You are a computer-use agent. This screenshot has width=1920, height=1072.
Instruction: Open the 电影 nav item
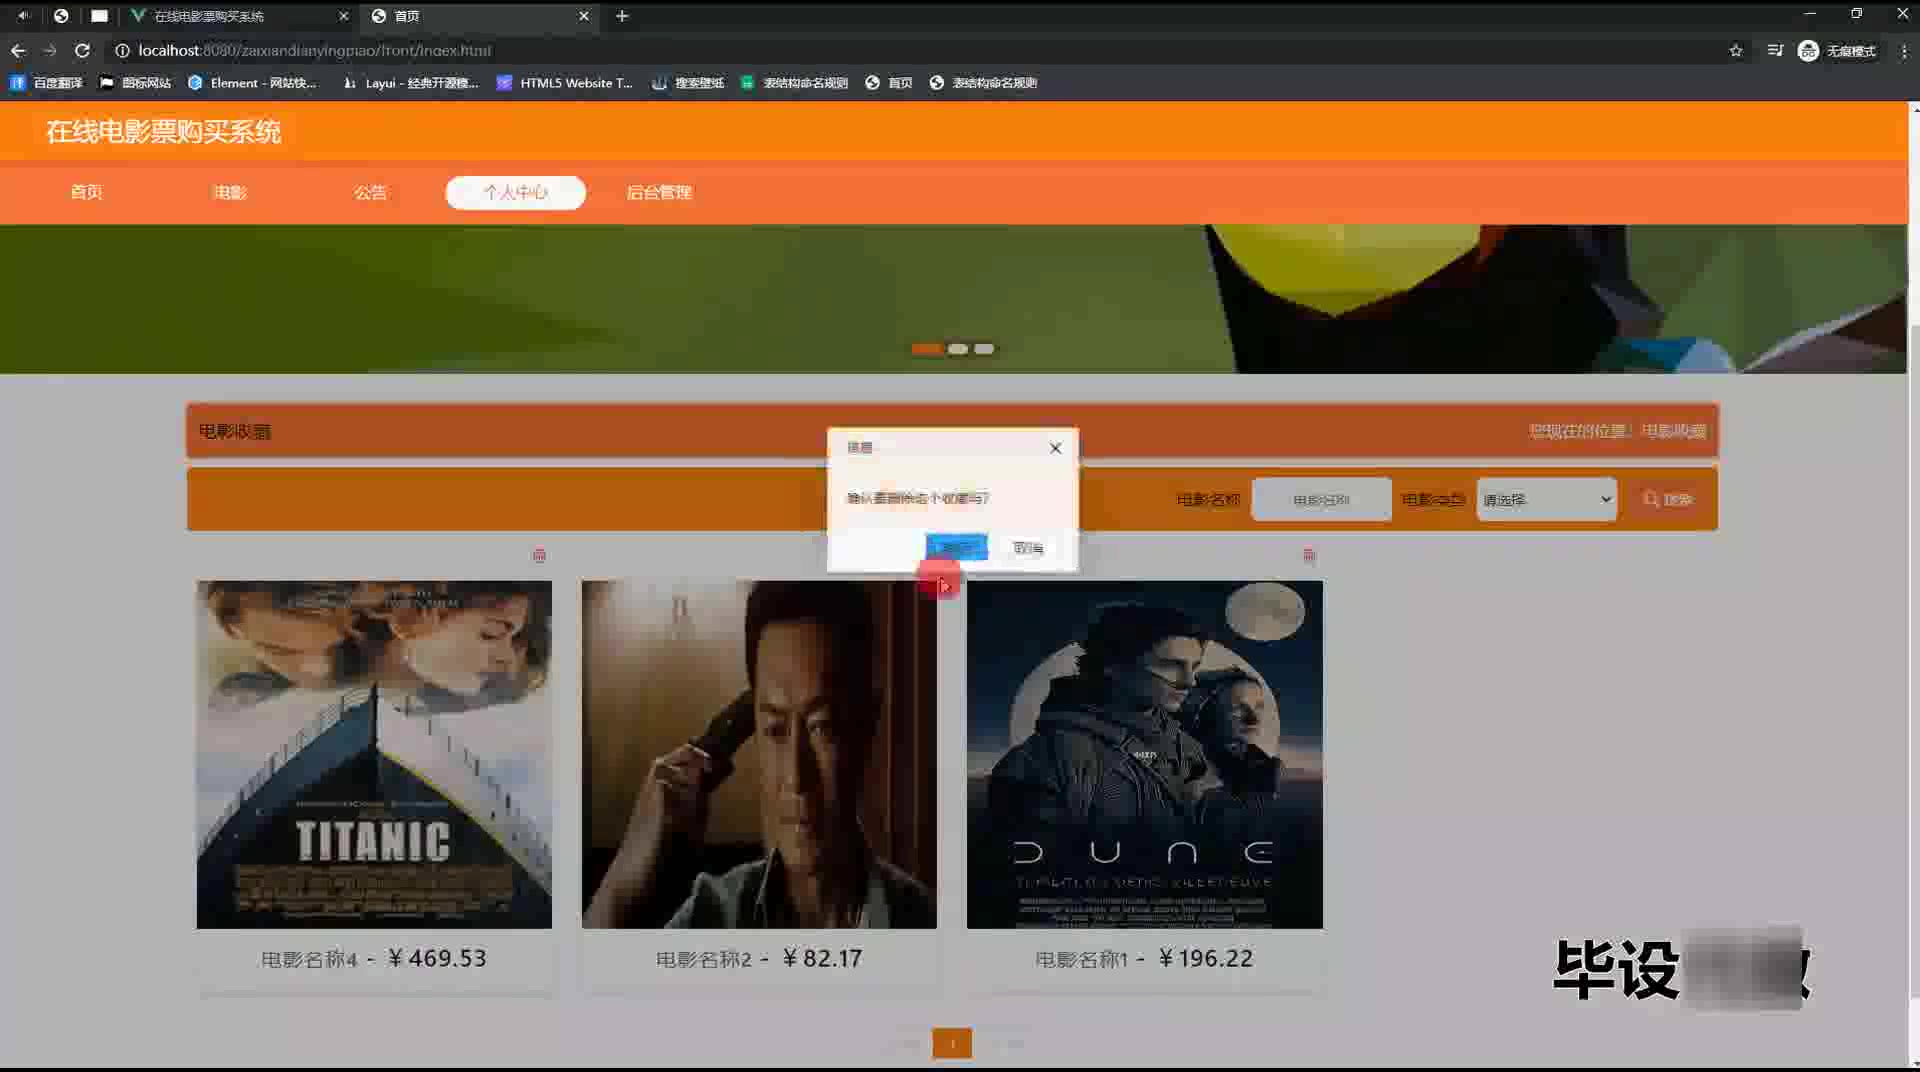[230, 192]
